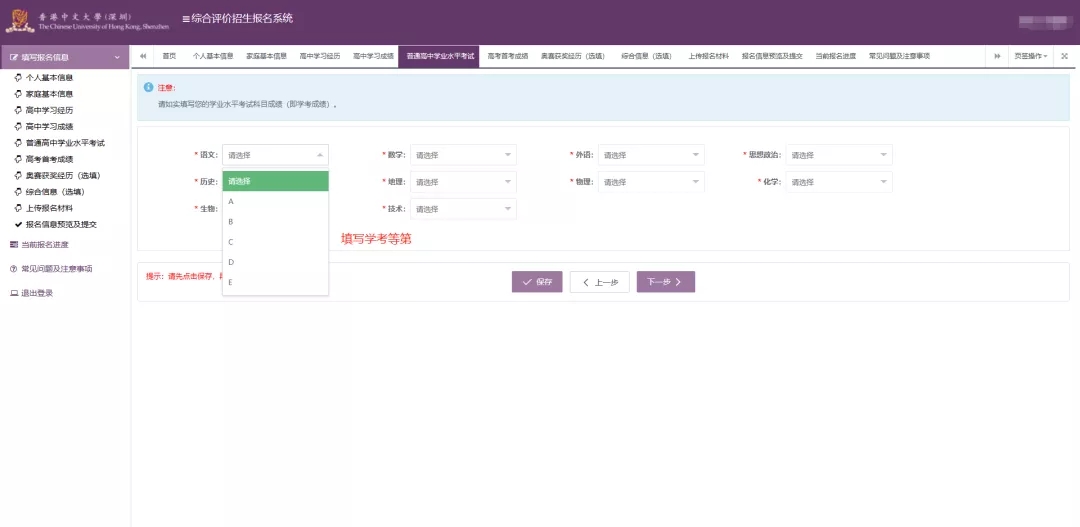The width and height of the screenshot is (1080, 527).
Task: Click the tab scroll-right double arrow icon
Action: pyautogui.click(x=997, y=56)
